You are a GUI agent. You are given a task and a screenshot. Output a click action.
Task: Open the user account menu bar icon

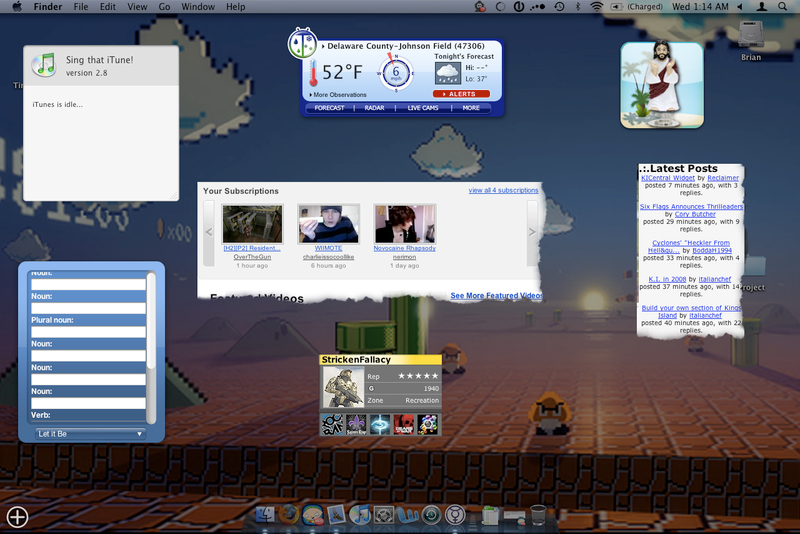761,7
